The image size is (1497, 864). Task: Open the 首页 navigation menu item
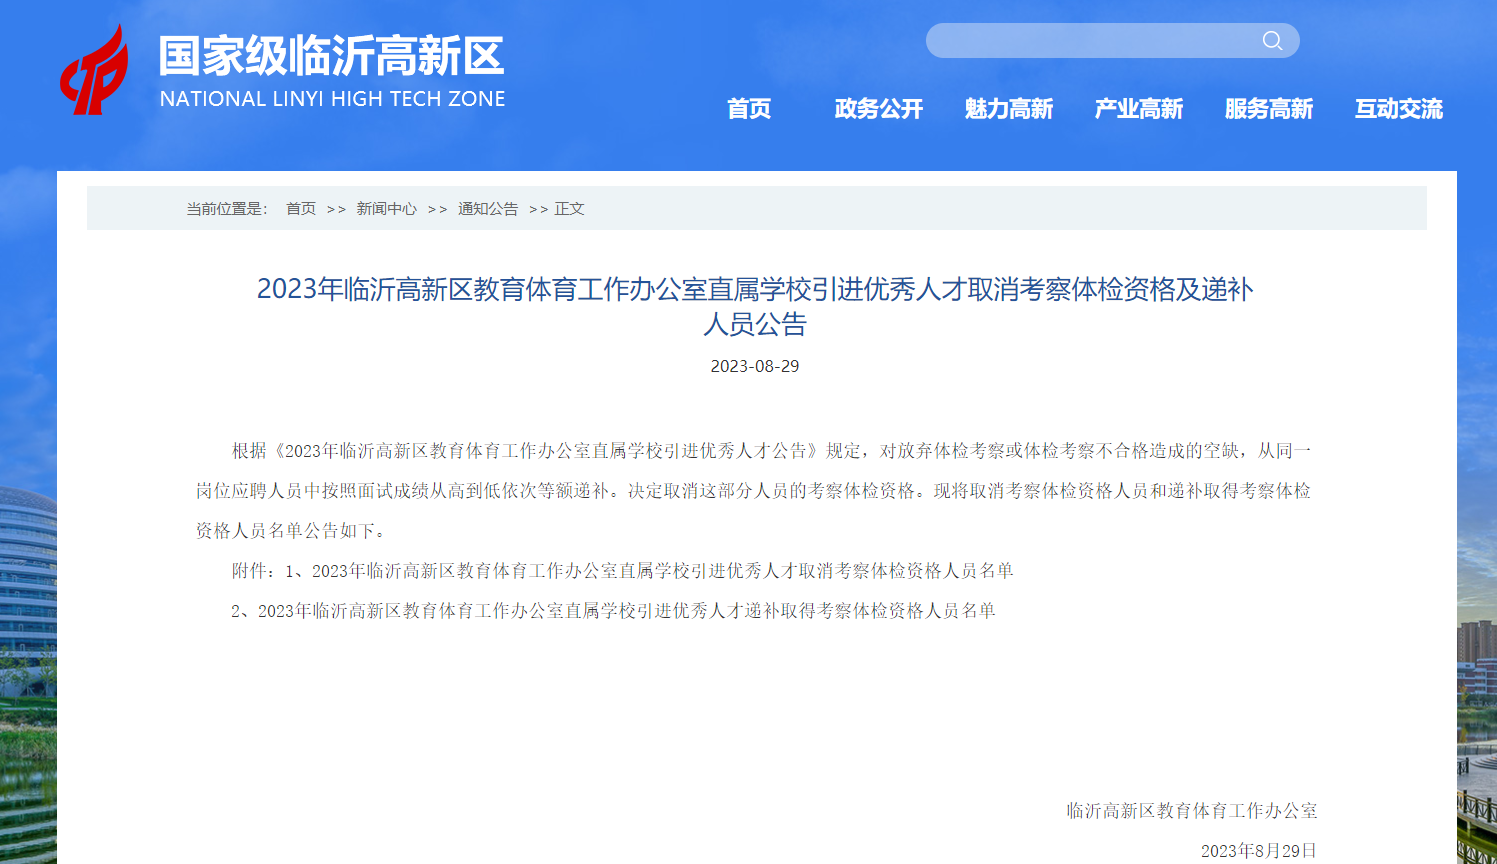749,109
